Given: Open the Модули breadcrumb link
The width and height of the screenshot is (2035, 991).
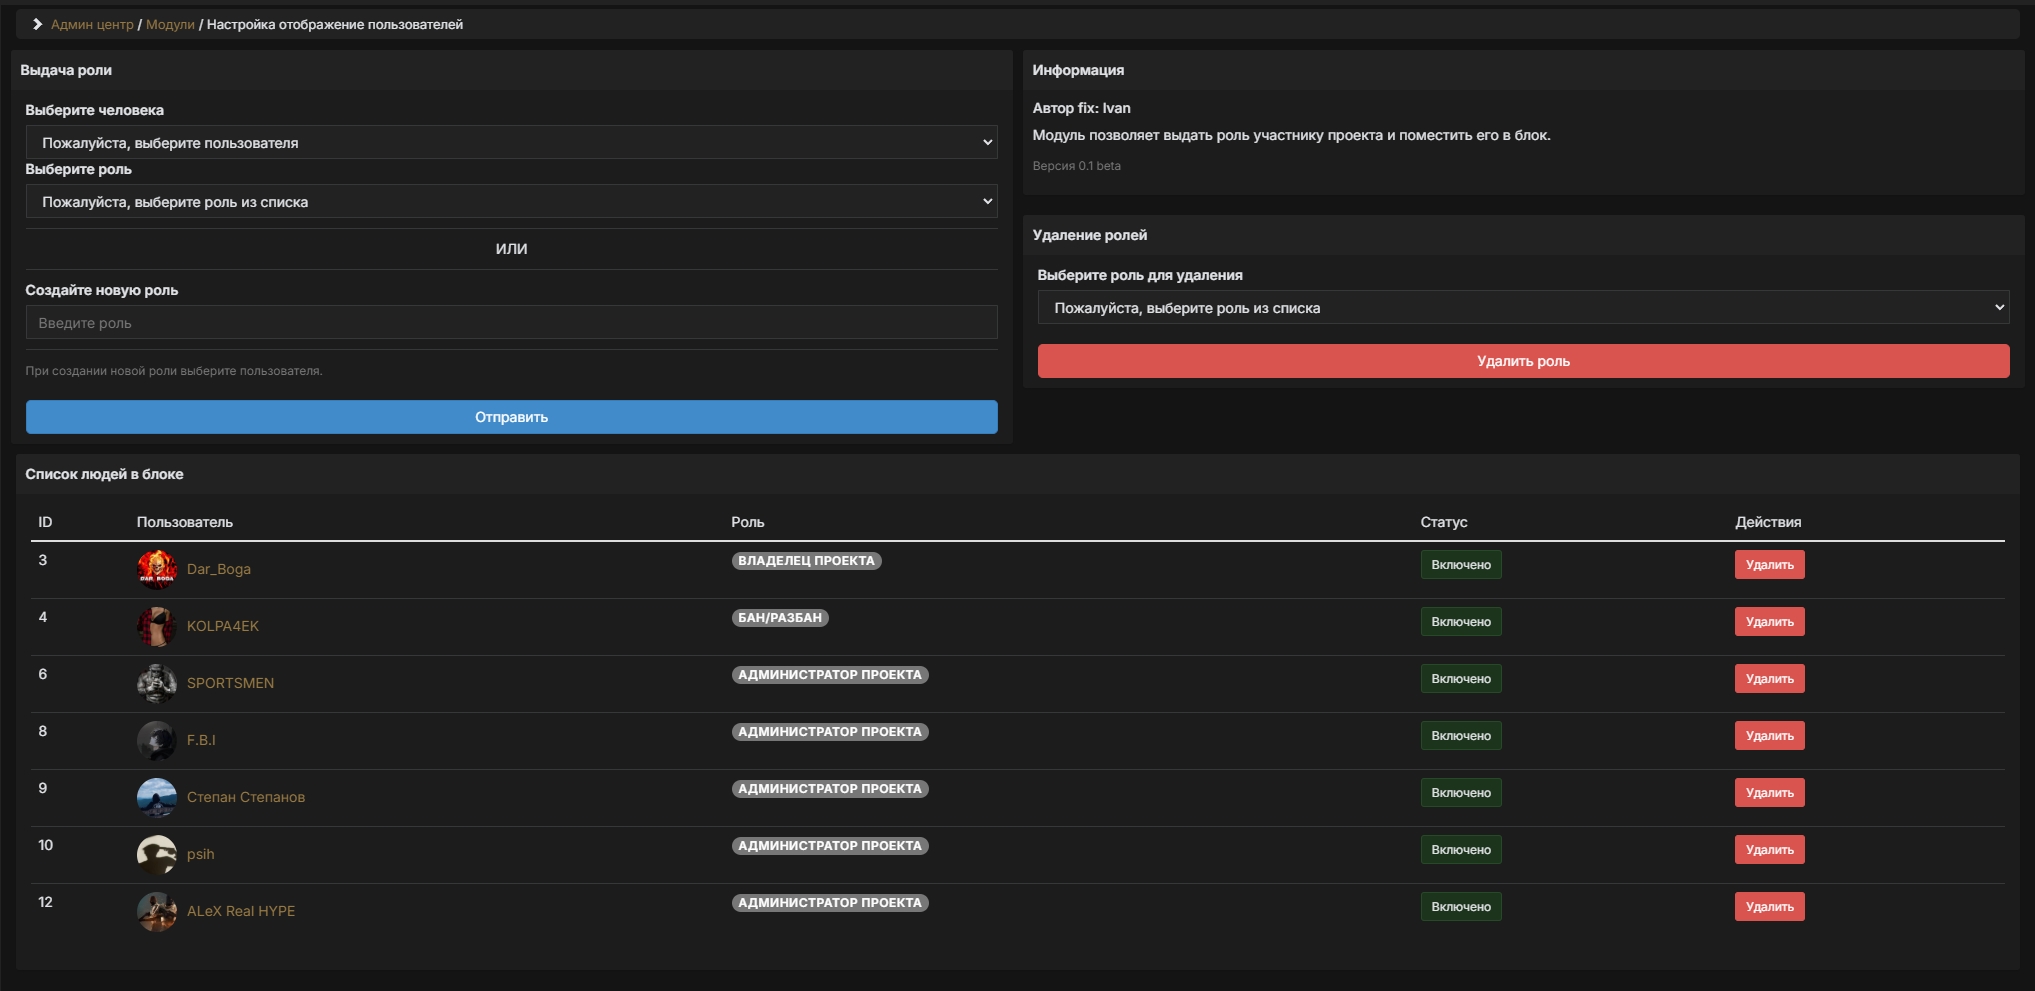Looking at the screenshot, I should click(x=169, y=22).
